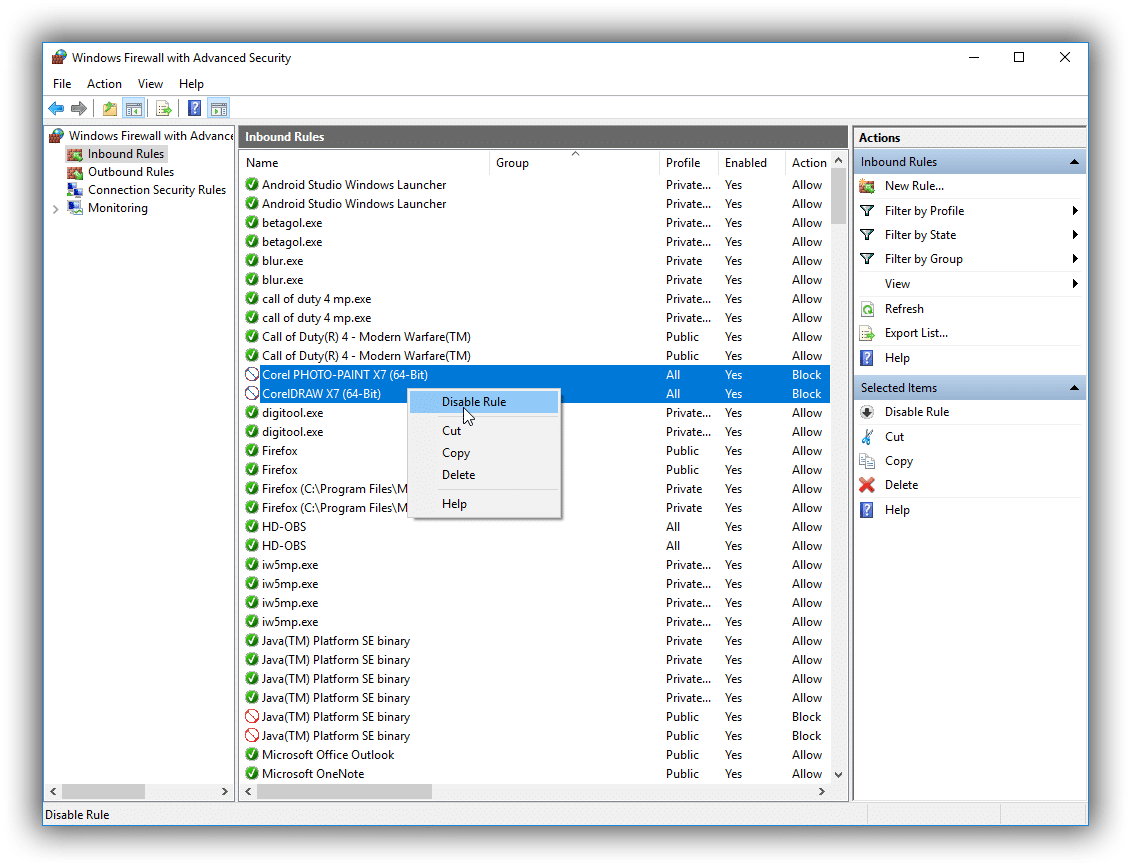Screen dimensions: 1131x868
Task: Click the Back arrow in the toolbar
Action: 56,109
